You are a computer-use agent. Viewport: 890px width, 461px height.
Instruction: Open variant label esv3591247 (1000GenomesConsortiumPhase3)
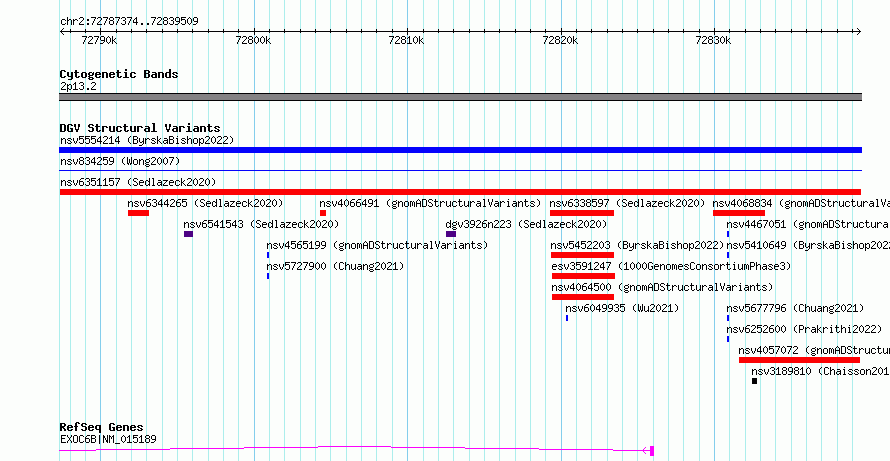click(671, 266)
